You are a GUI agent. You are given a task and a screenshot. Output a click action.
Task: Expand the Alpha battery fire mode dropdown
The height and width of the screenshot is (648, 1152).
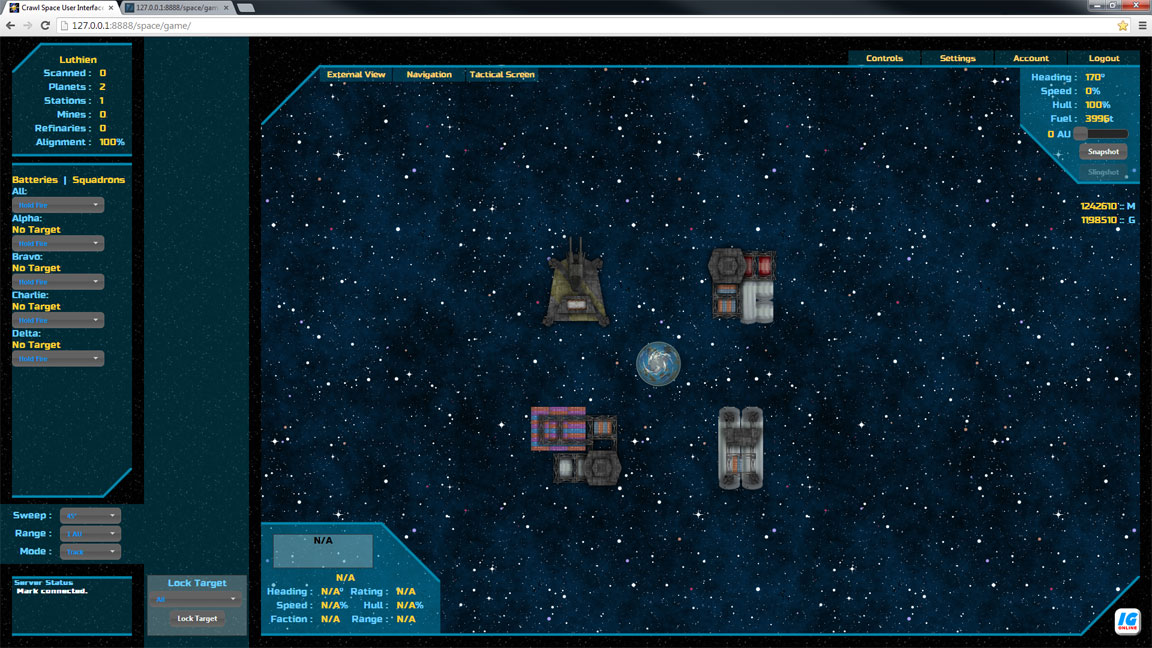(x=58, y=243)
